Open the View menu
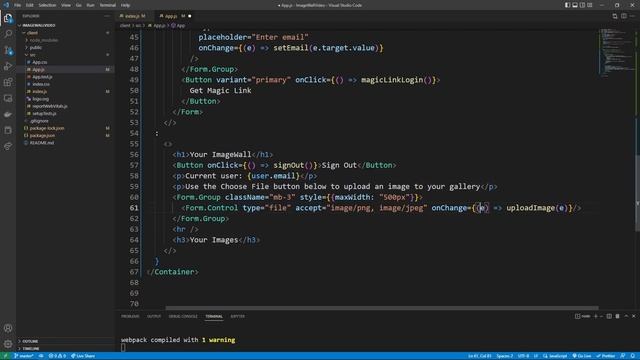640x360 pixels. [x=66, y=5]
